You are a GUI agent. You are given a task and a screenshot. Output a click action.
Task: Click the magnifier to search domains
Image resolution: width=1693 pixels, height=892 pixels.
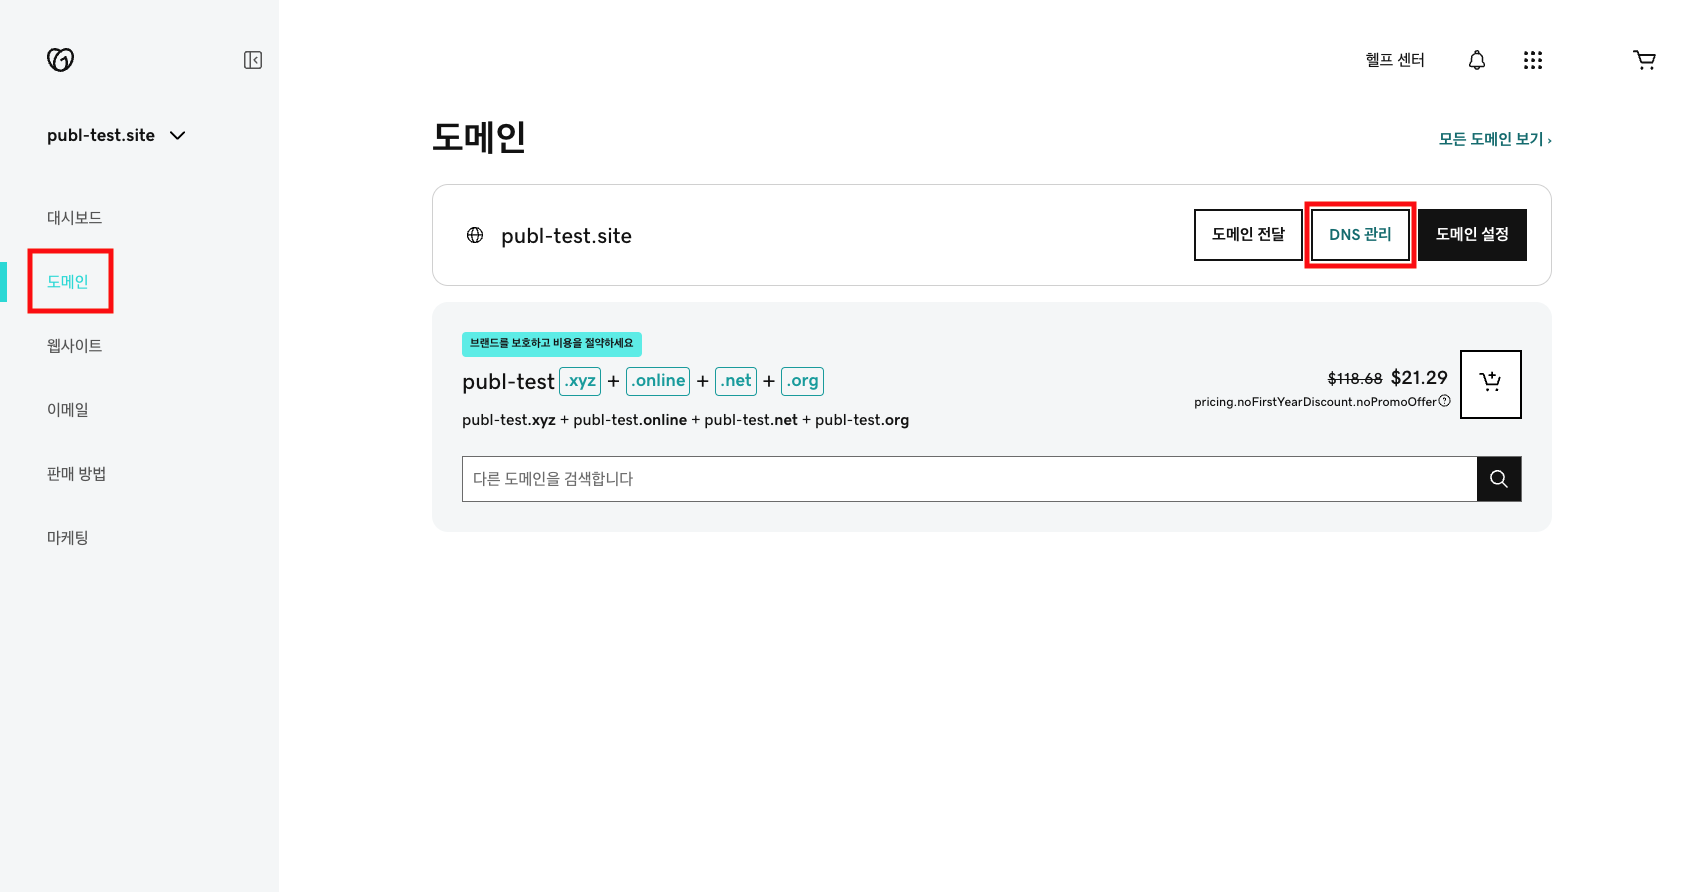[x=1498, y=478]
